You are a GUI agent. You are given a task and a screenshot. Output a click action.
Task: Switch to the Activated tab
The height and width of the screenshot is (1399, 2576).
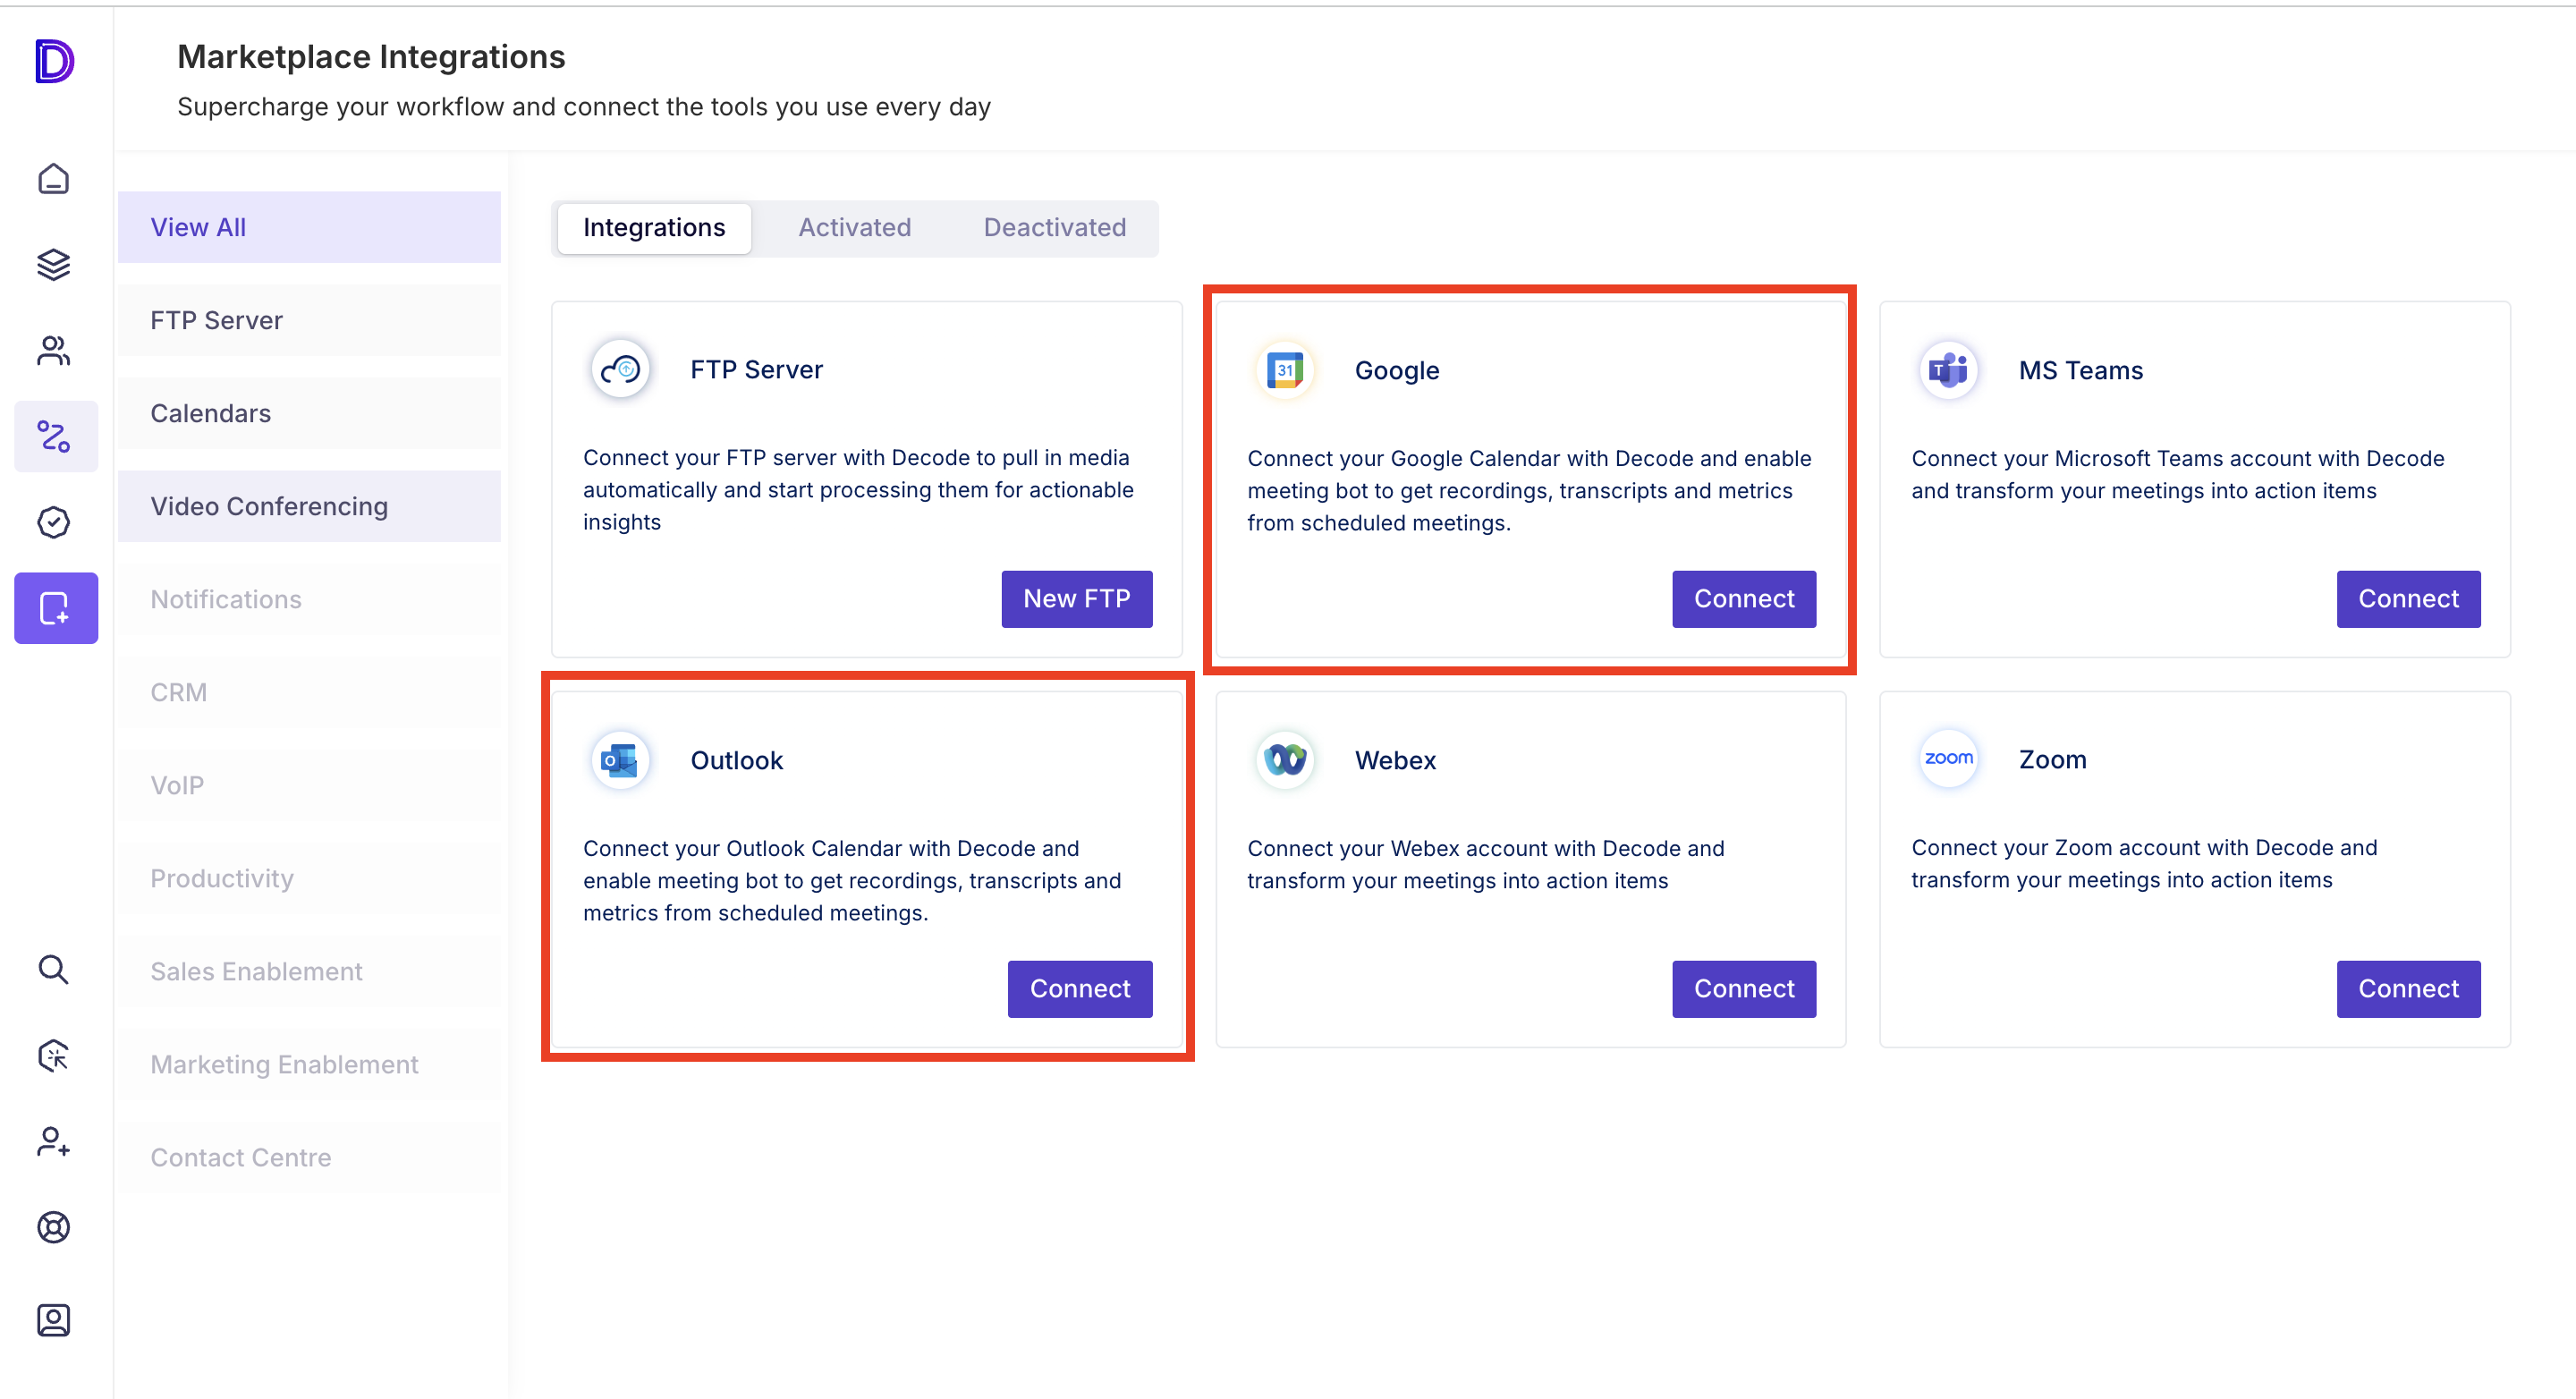click(854, 228)
